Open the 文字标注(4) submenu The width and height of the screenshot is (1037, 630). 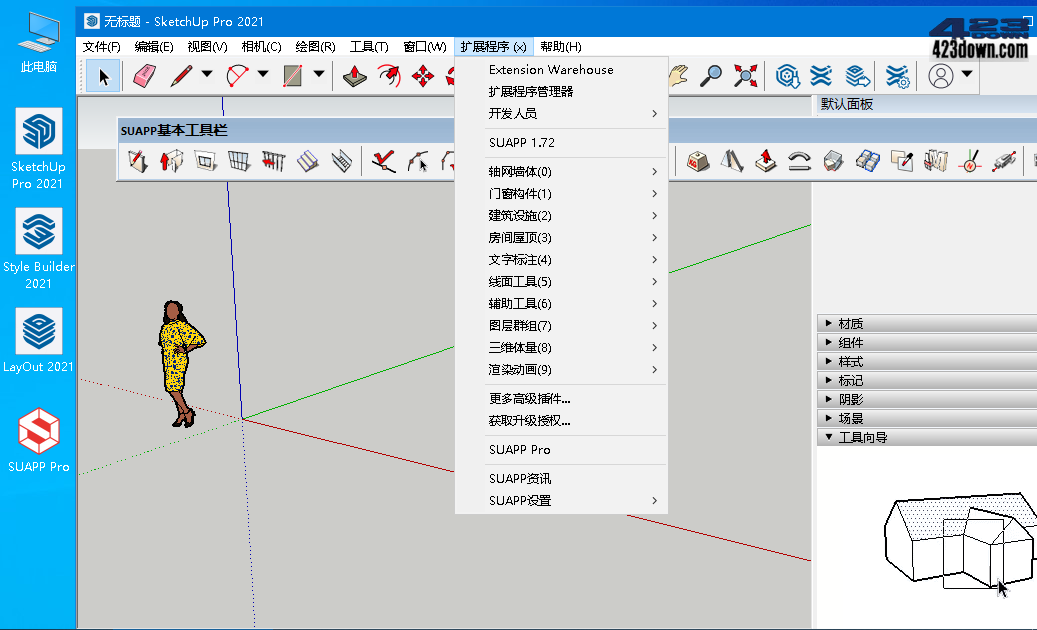561,260
